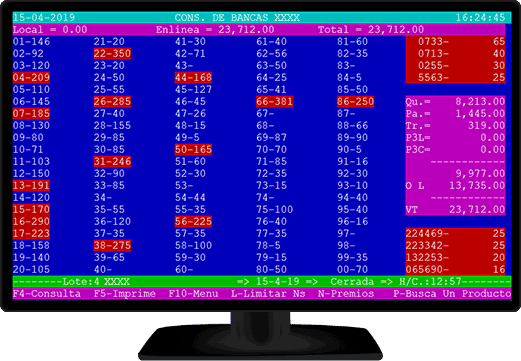Click the Local = 0.00 field
521x361 pixels.
click(x=50, y=30)
